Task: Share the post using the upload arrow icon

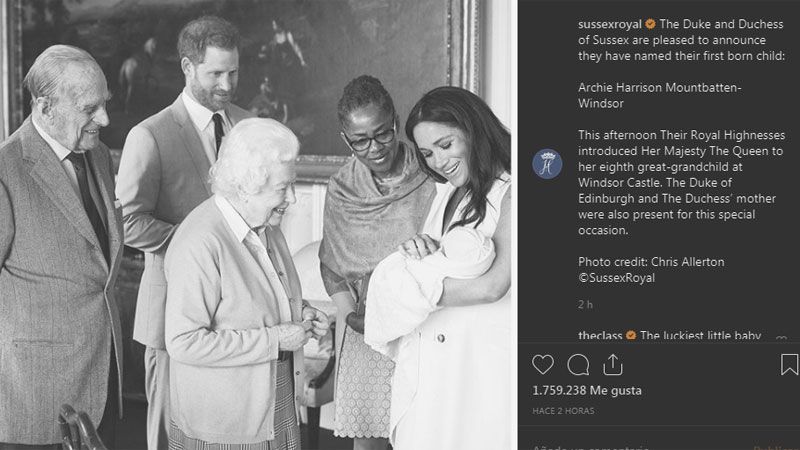Action: coord(612,364)
